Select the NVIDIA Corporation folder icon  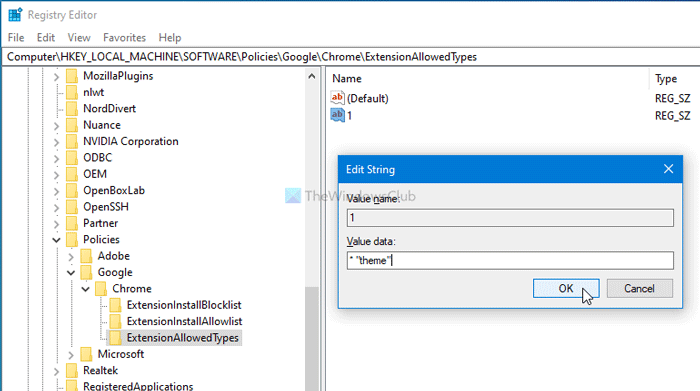point(72,141)
